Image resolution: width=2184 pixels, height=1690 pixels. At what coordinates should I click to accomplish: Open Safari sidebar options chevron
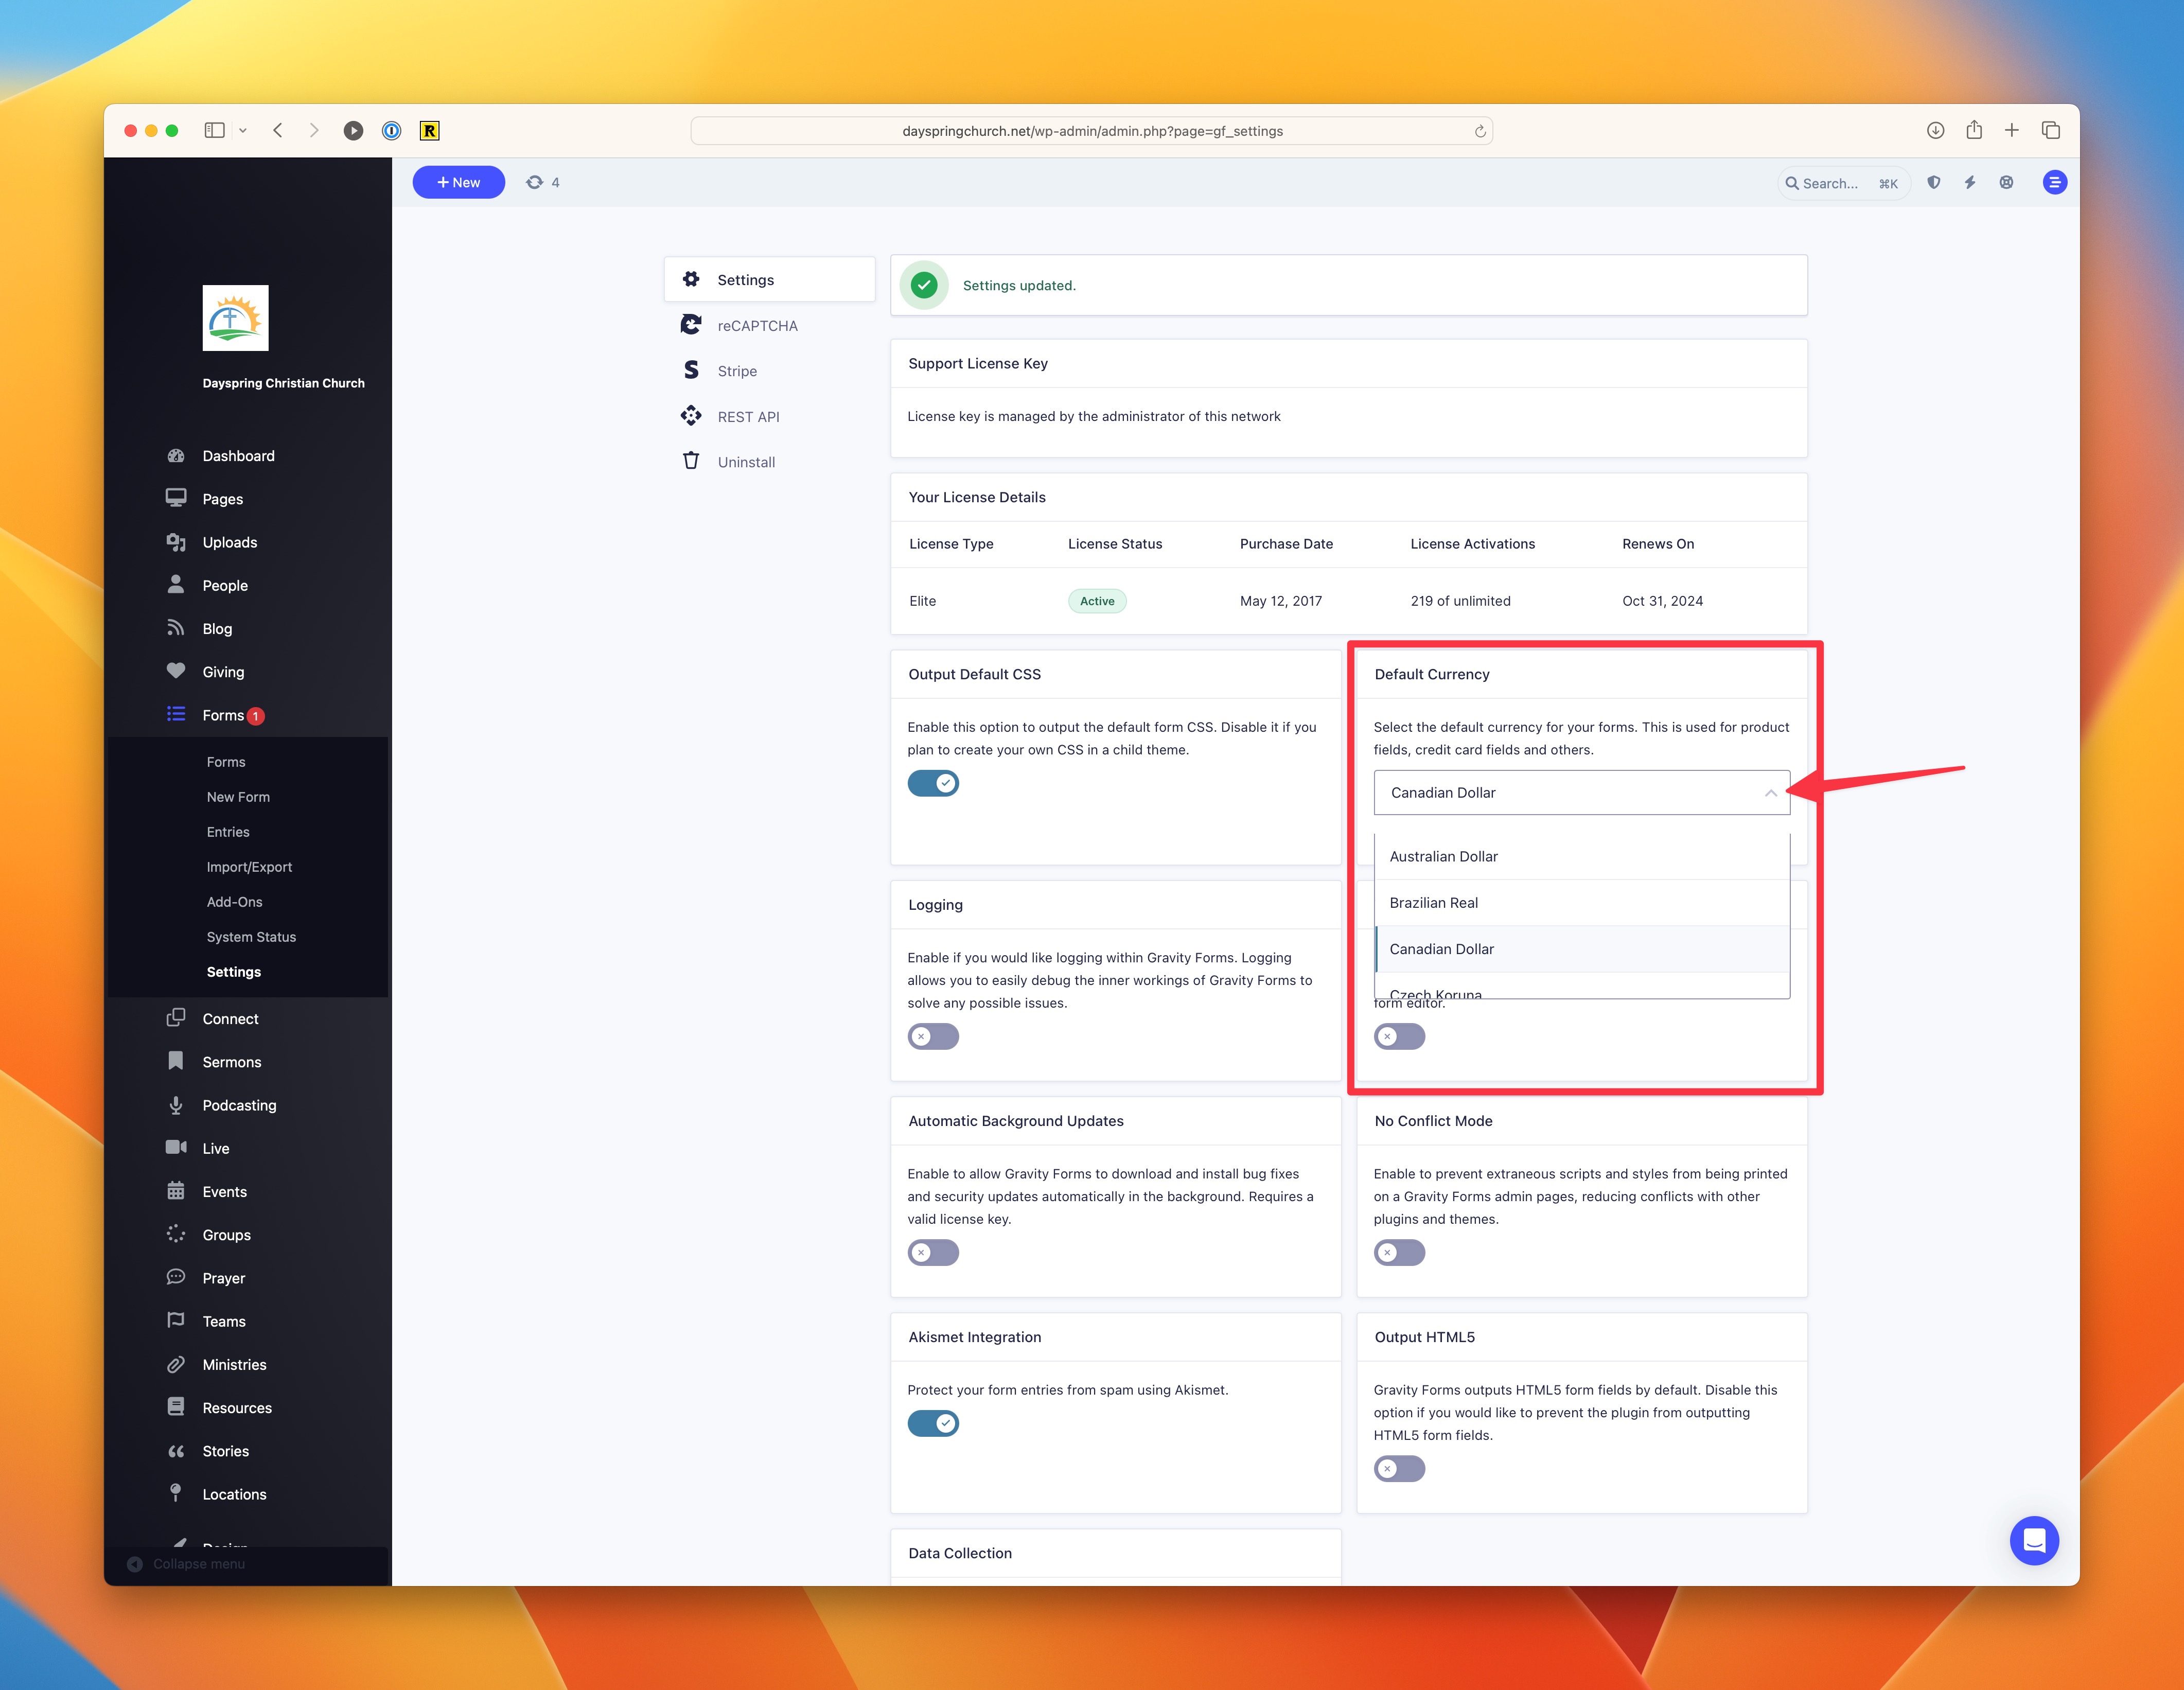pos(242,131)
